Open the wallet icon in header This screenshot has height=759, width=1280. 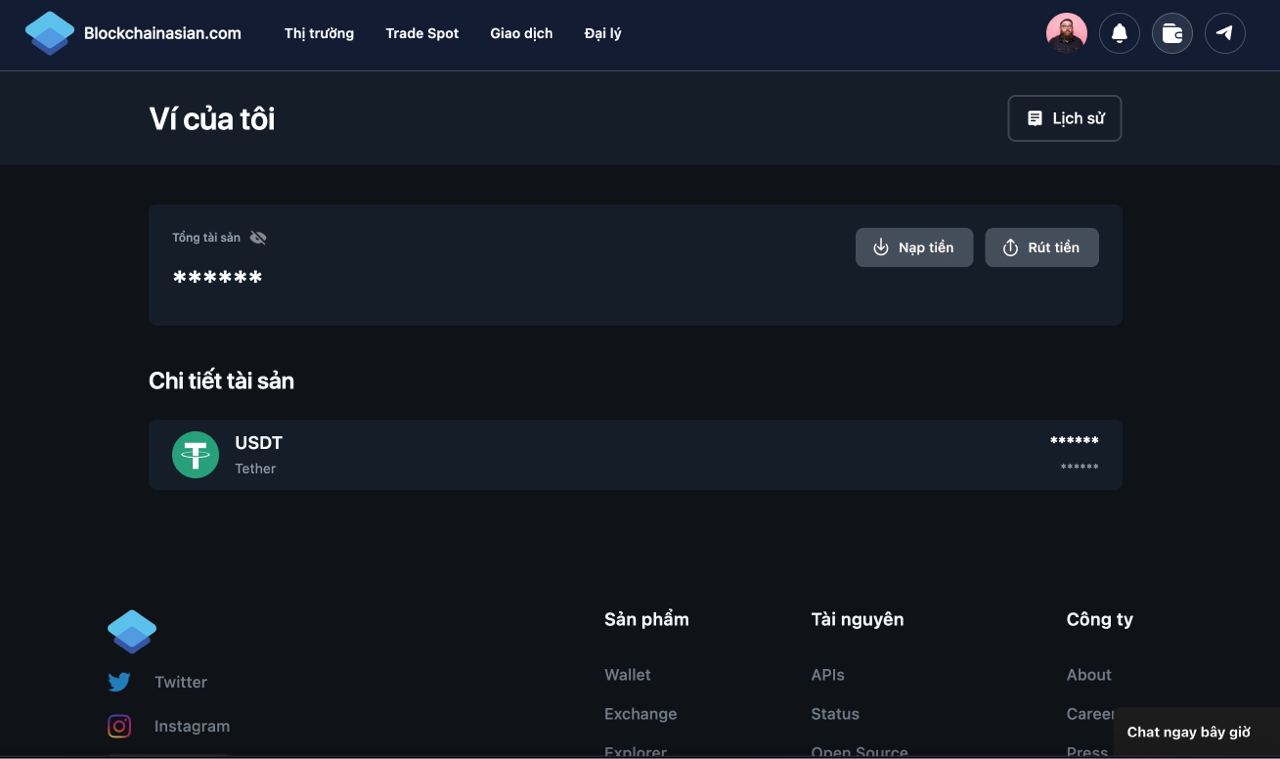[x=1172, y=33]
